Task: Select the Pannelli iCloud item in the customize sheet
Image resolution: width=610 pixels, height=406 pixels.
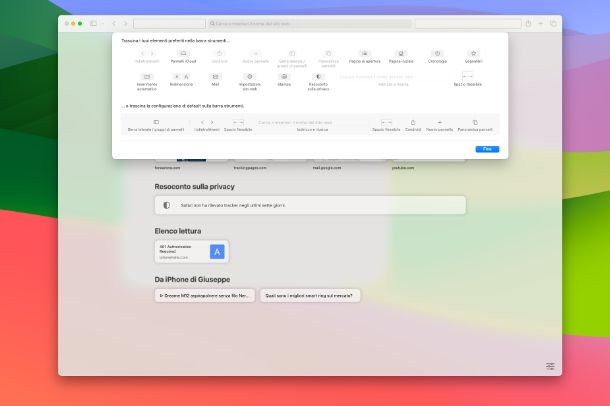Action: tap(183, 57)
